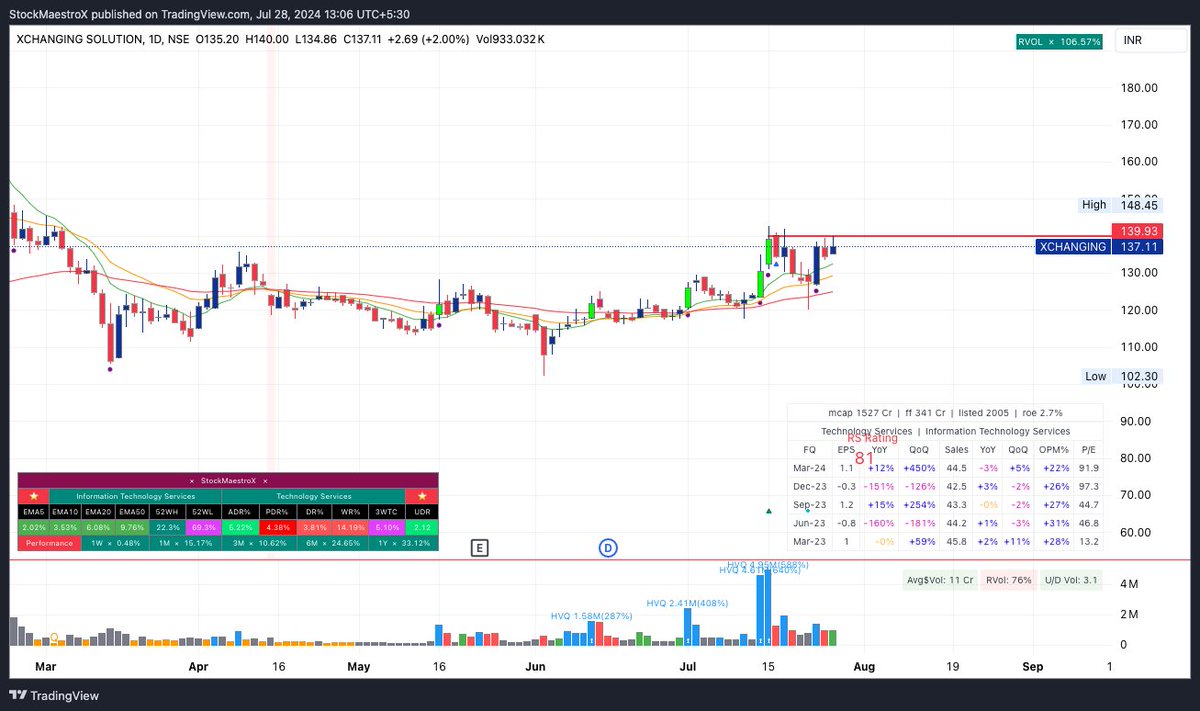Image resolution: width=1200 pixels, height=711 pixels.
Task: Click the Mar-23 quarter row label
Action: coord(809,541)
